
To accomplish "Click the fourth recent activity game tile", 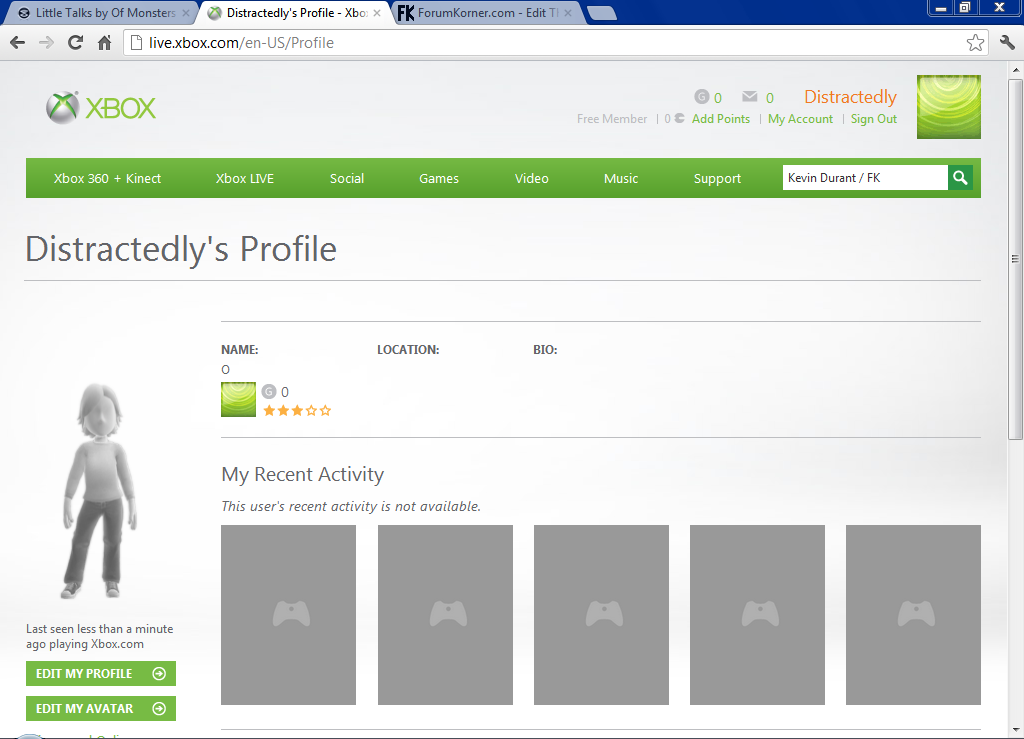I will point(758,615).
